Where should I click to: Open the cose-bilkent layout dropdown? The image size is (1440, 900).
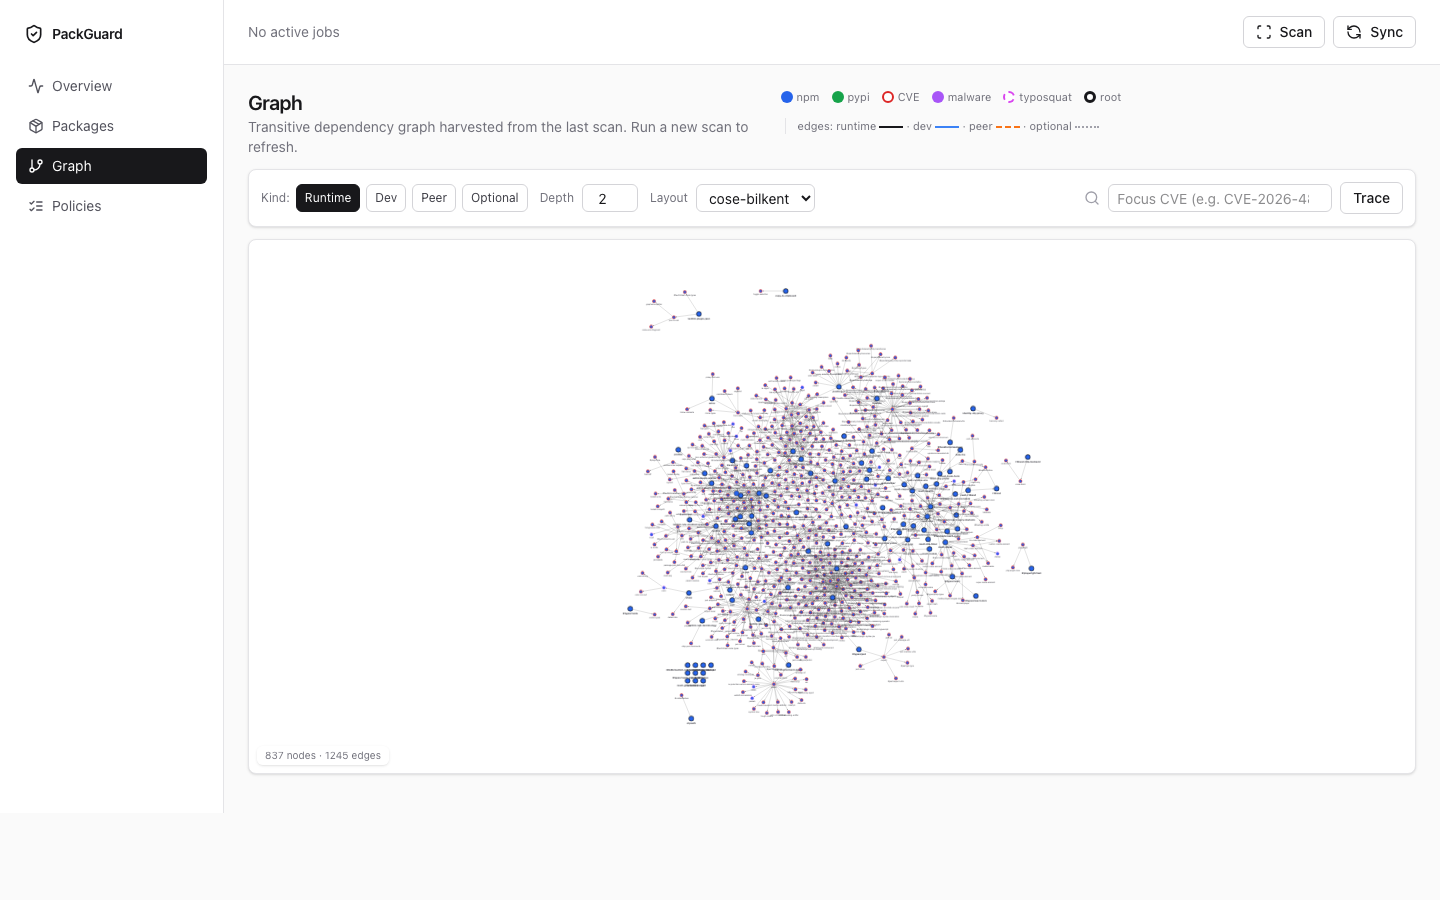[x=755, y=198]
